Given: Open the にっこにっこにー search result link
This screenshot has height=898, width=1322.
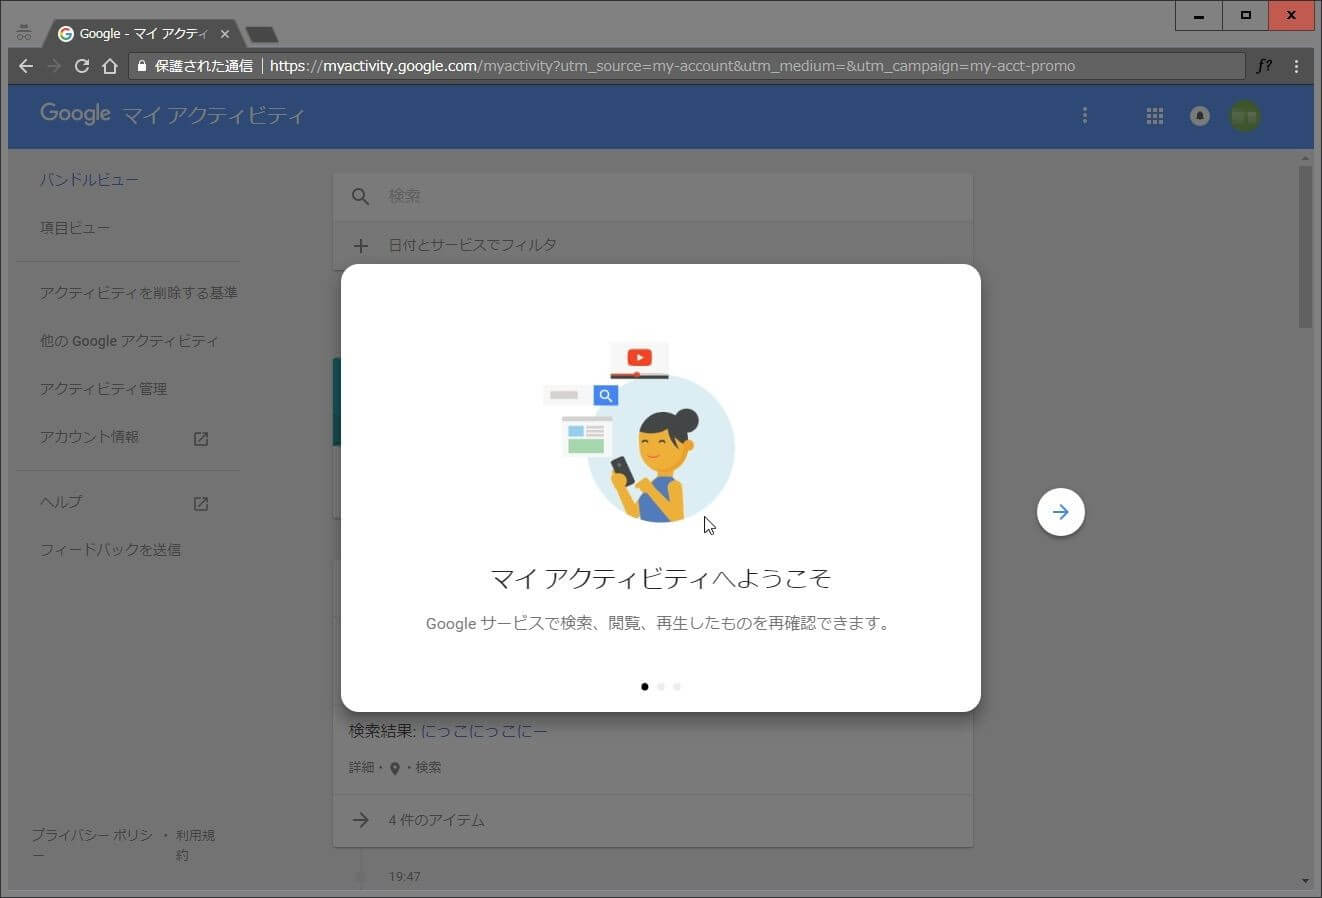Looking at the screenshot, I should click(484, 731).
